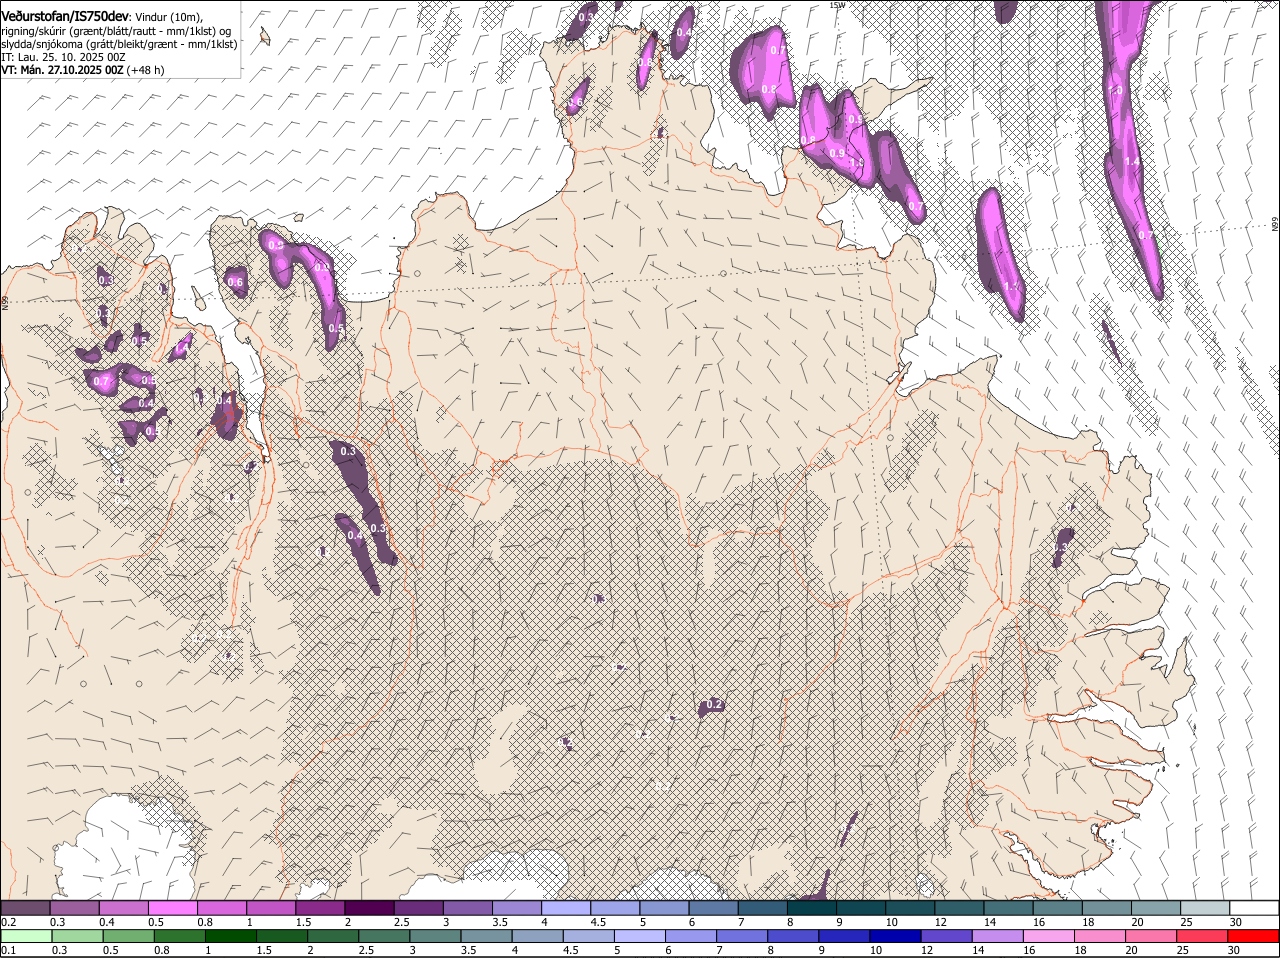Click the 'N99' latitude label on right edge
This screenshot has width=1280, height=958.
click(1275, 226)
